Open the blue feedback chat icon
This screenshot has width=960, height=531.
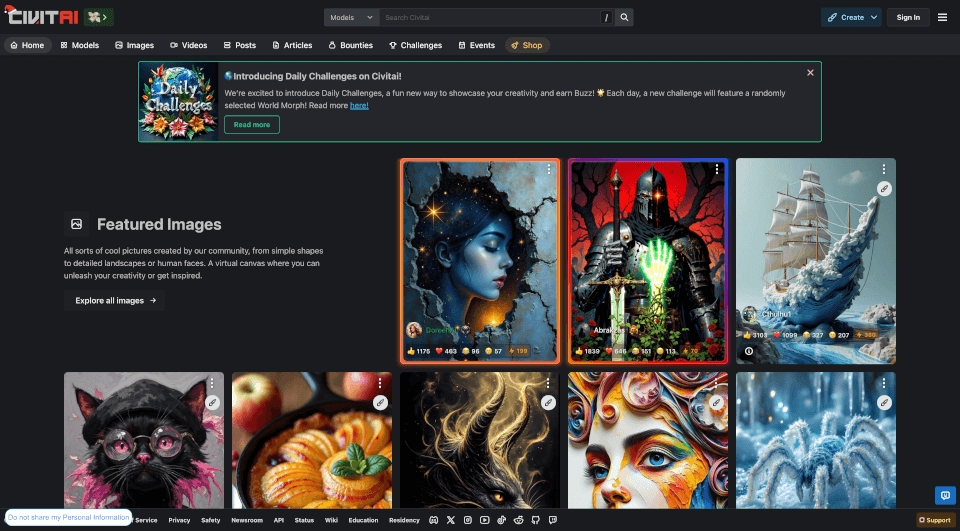(x=945, y=495)
